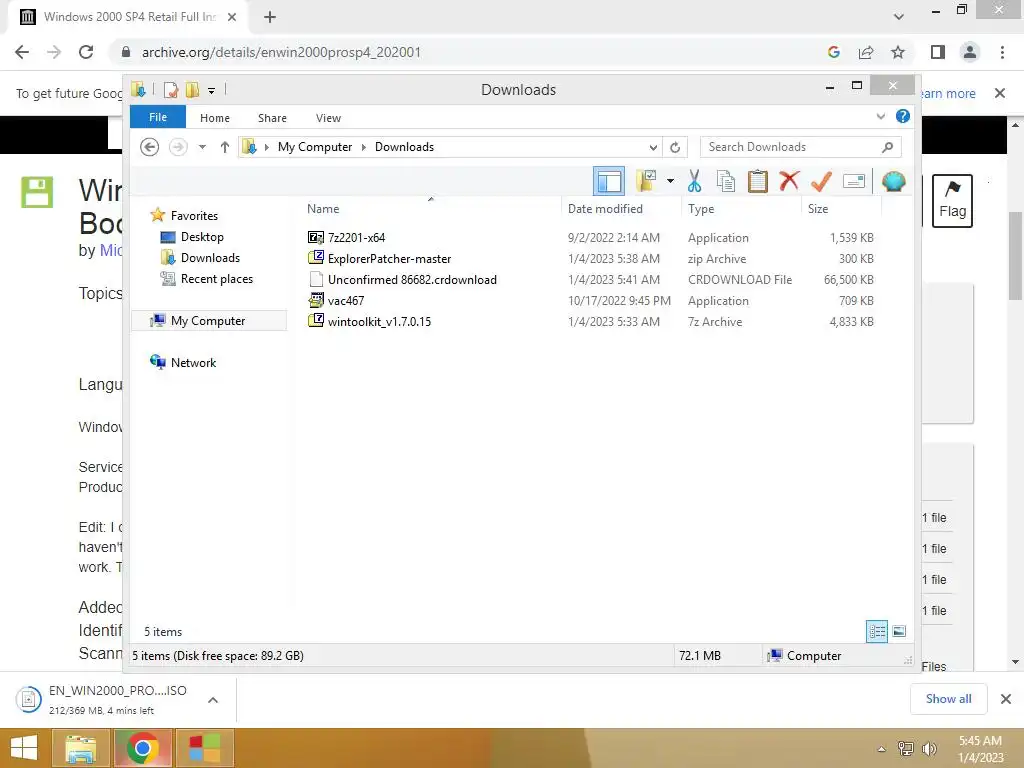This screenshot has height=768, width=1024.
Task: Click the orange checkmark toolbar icon
Action: (x=821, y=181)
